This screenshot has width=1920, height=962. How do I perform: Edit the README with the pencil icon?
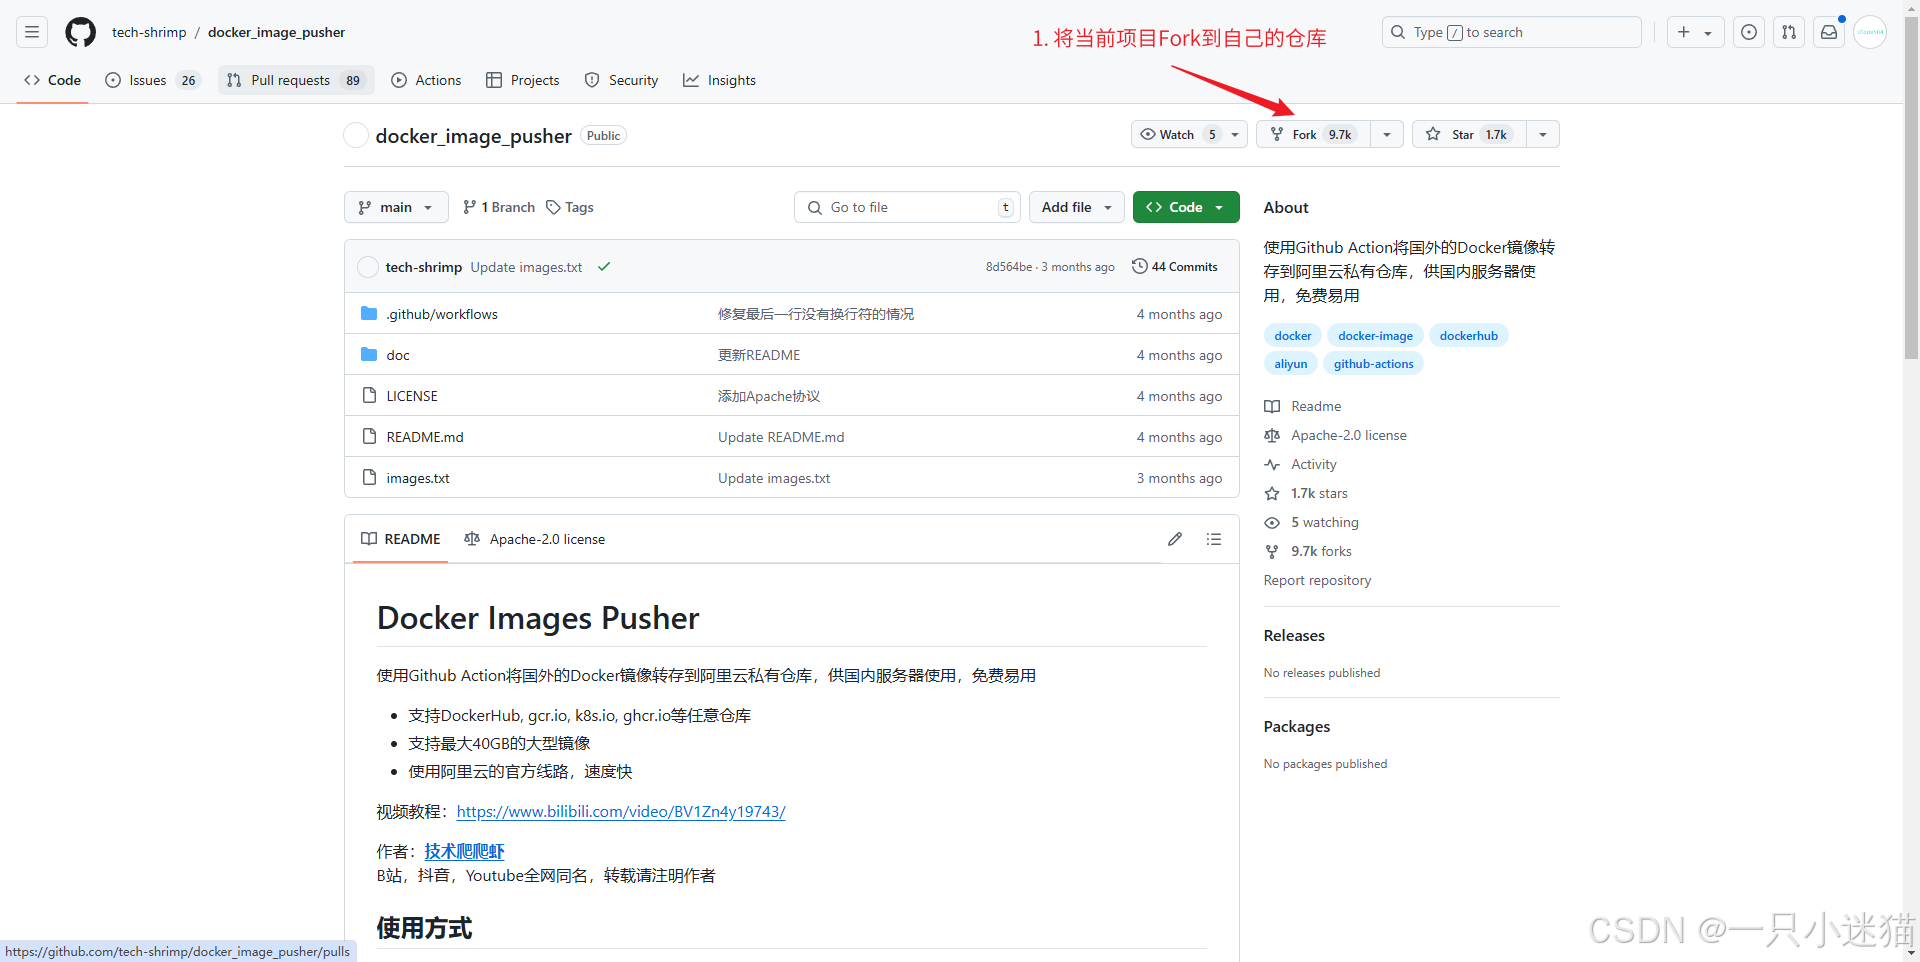point(1175,539)
